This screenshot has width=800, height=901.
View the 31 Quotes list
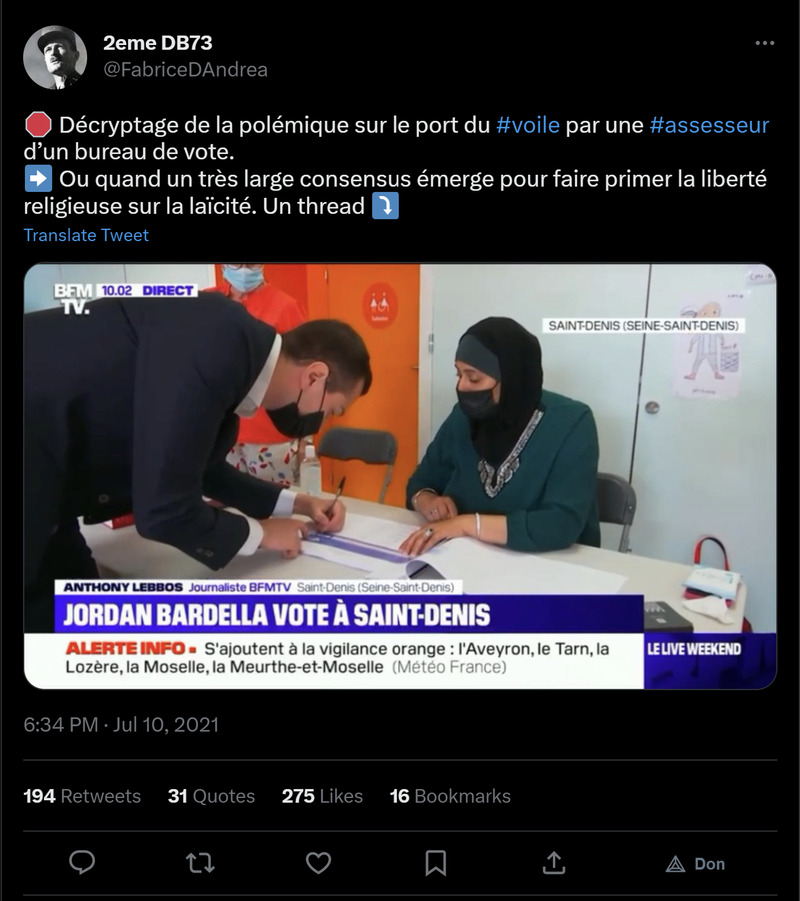point(211,796)
